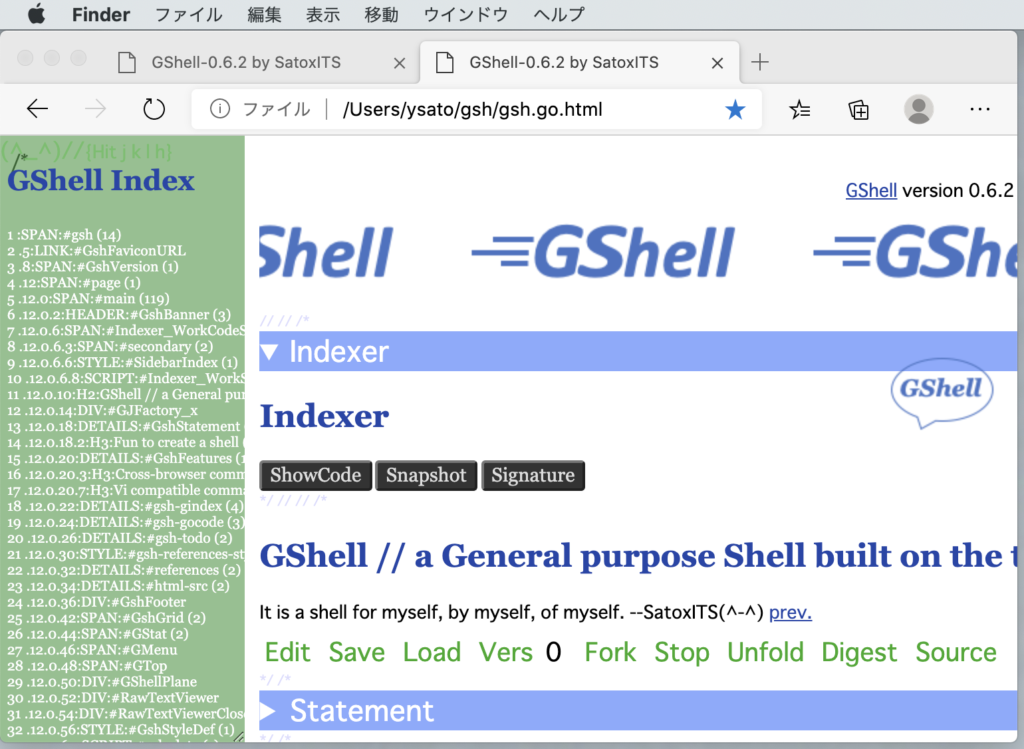The height and width of the screenshot is (749, 1024).
Task: Open the browser three-dot settings menu
Action: 979,109
